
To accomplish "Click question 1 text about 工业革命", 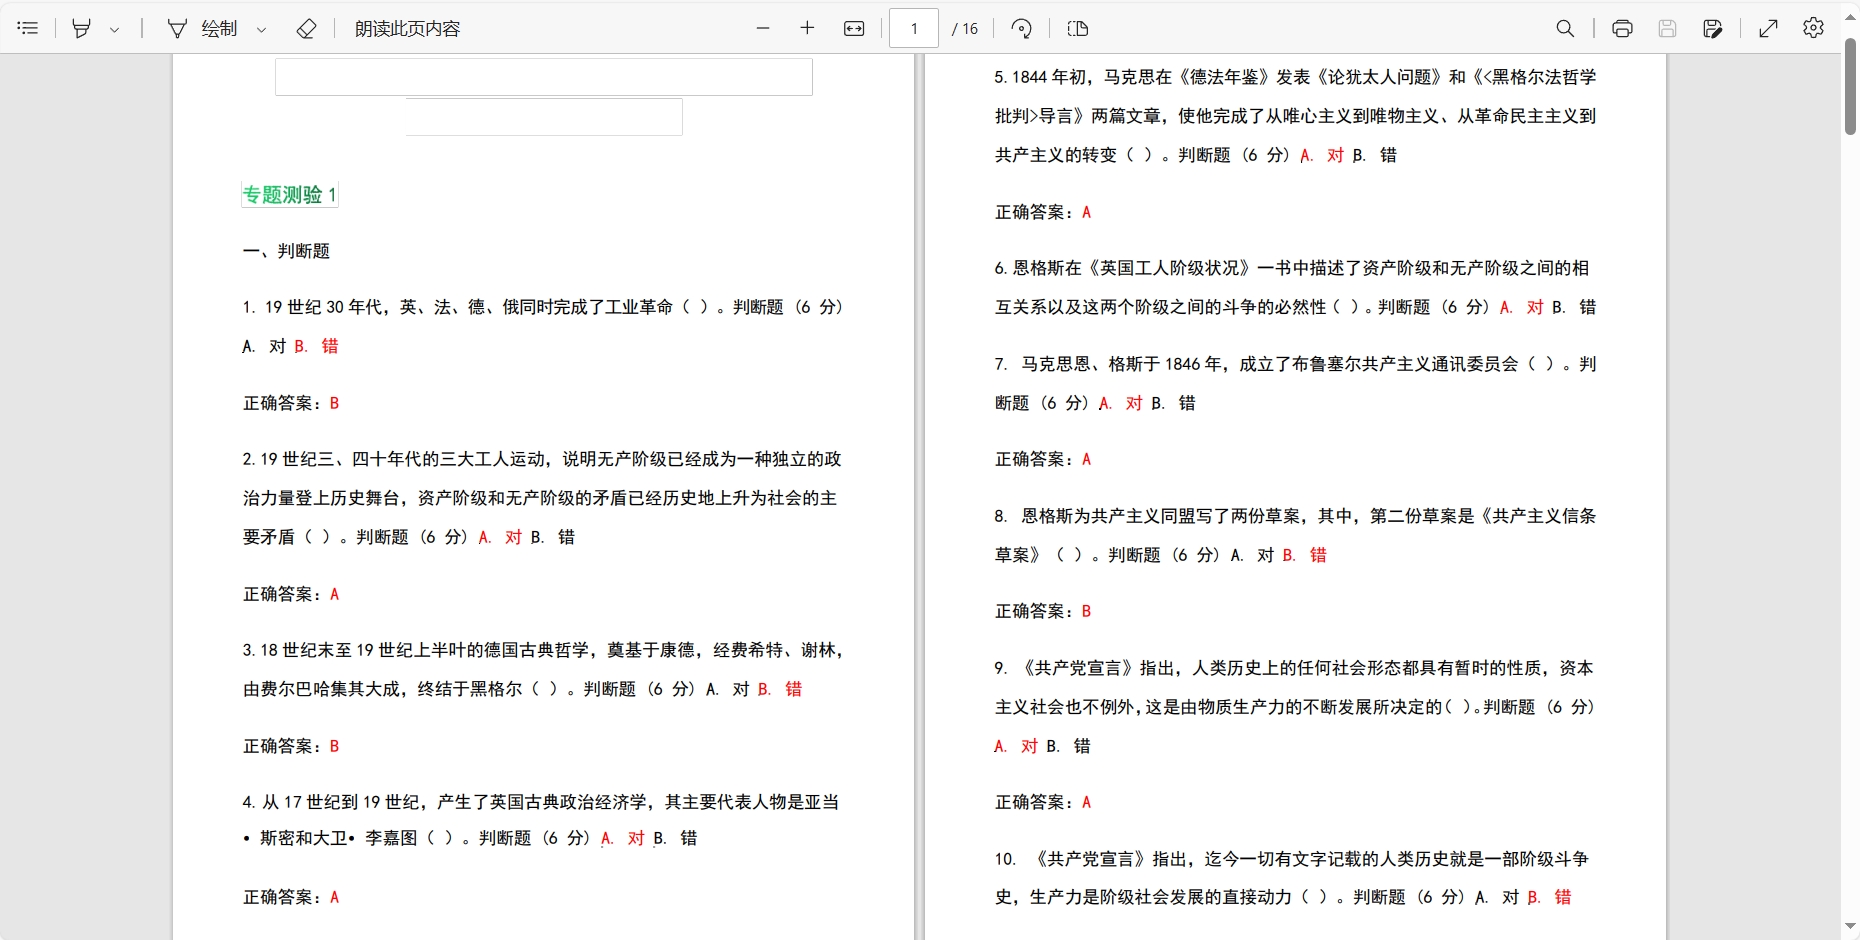I will [543, 307].
